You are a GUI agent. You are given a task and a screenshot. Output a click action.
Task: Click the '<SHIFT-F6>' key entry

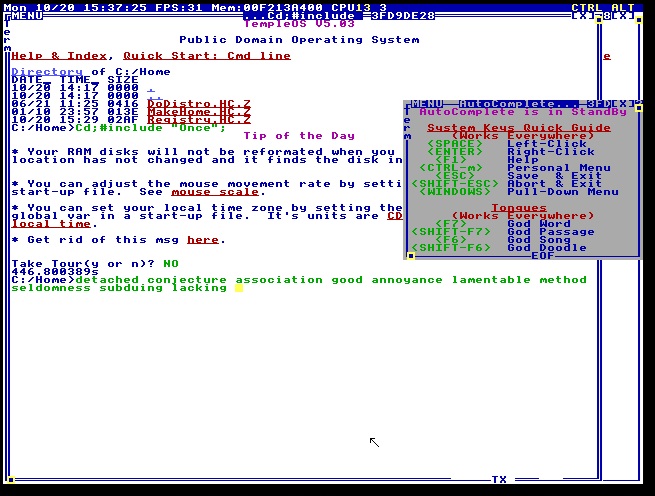tap(451, 247)
